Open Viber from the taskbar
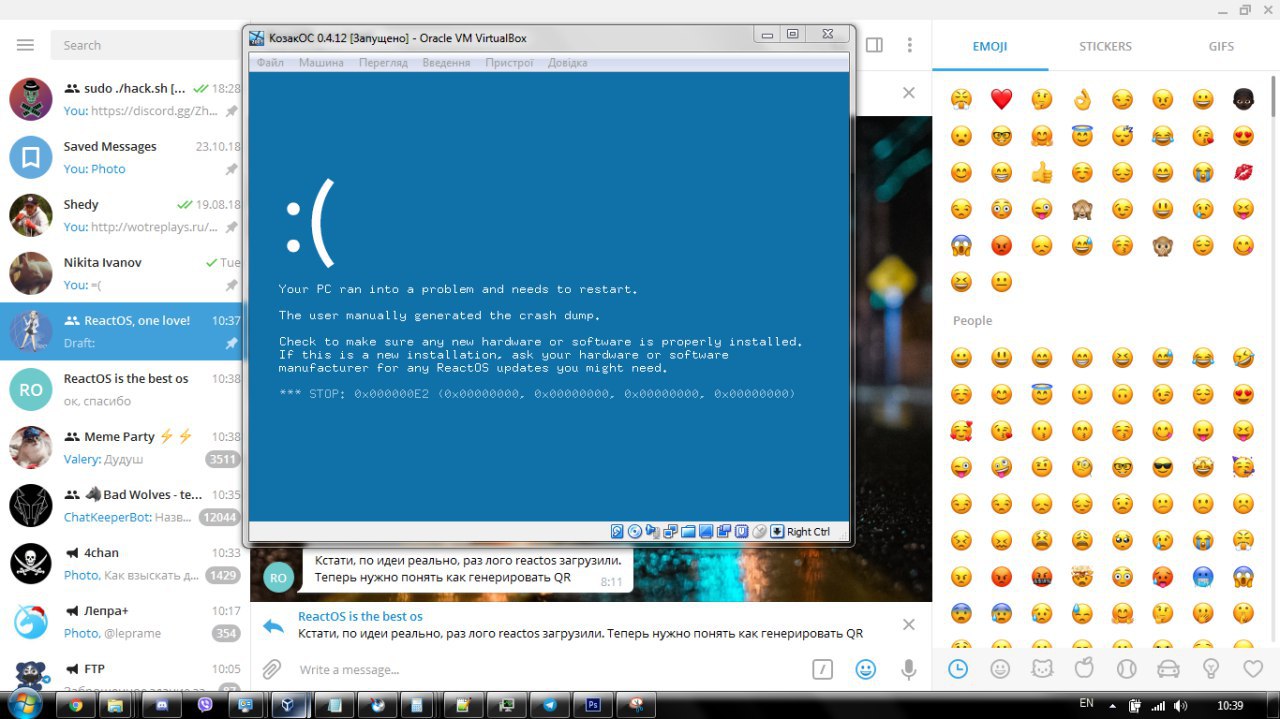The image size is (1280, 719). (x=205, y=705)
